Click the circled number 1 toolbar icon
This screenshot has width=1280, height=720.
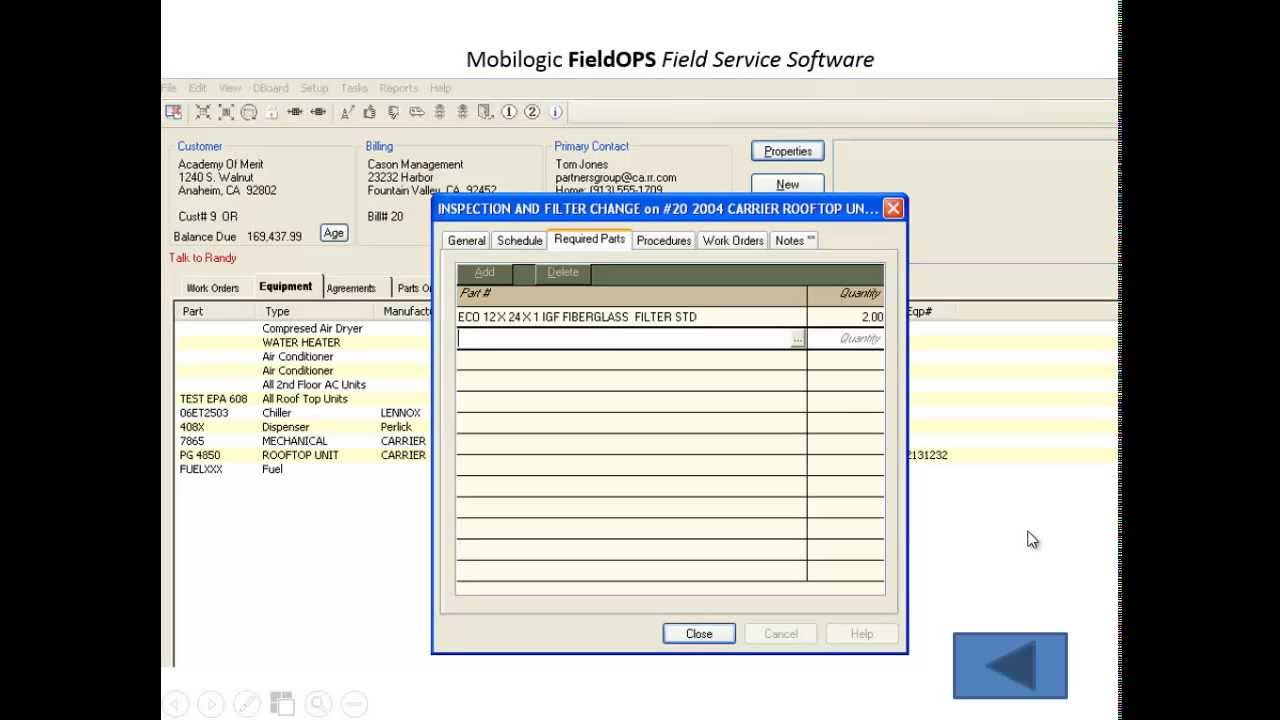[509, 112]
